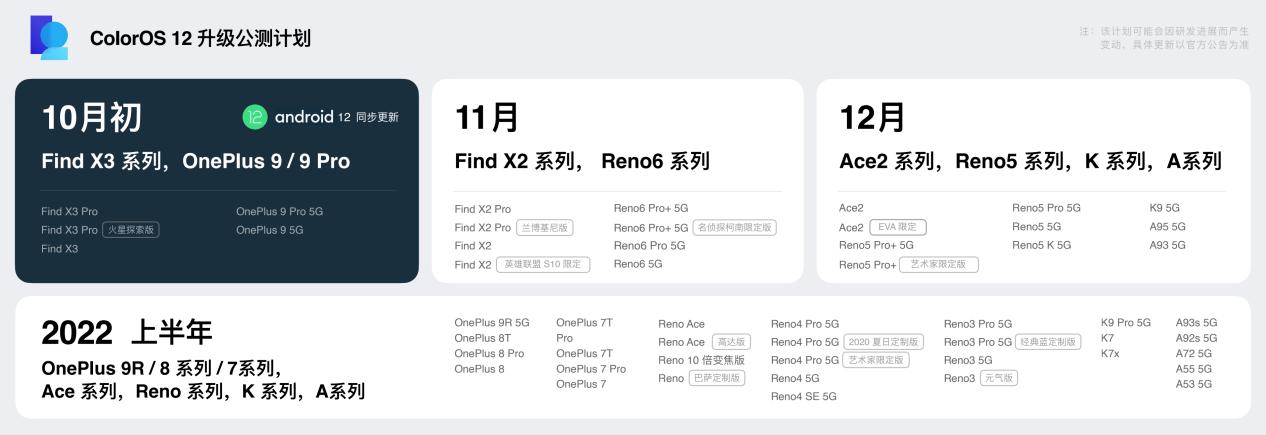Click the K9 Pro 5G entry
The width and height of the screenshot is (1266, 435).
point(1125,323)
